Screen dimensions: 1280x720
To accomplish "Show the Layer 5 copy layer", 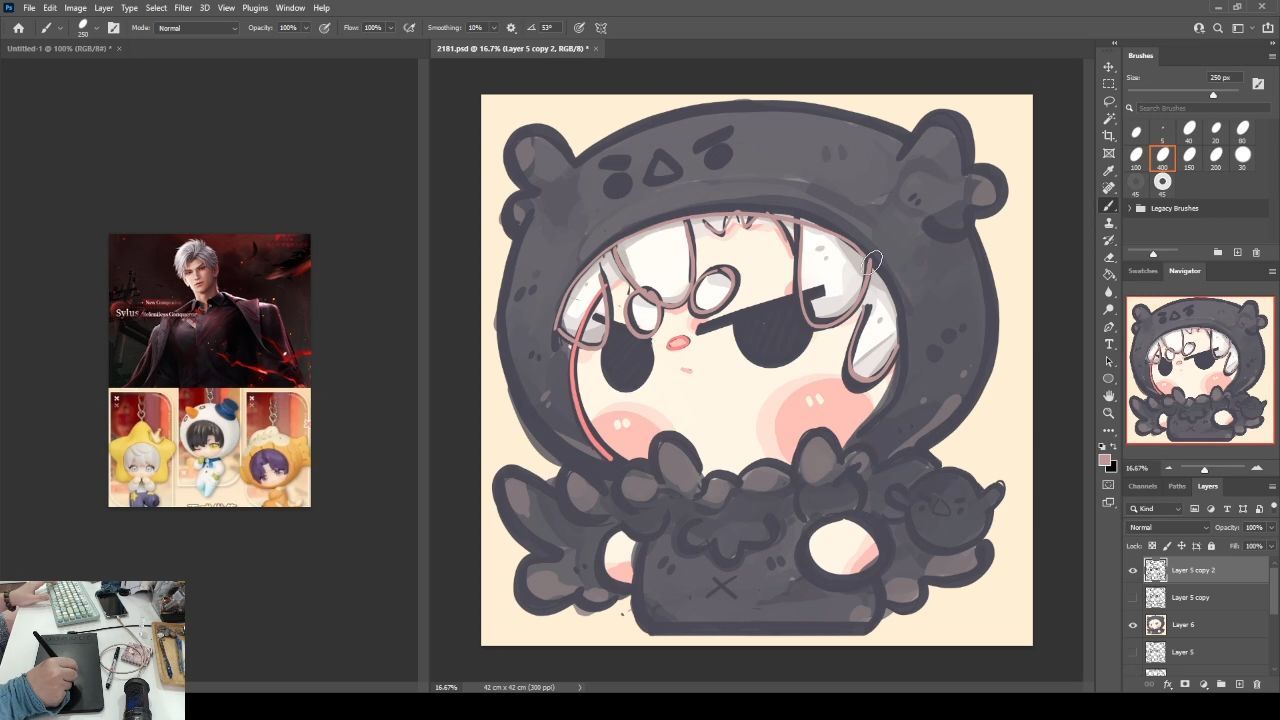I will 1133,597.
